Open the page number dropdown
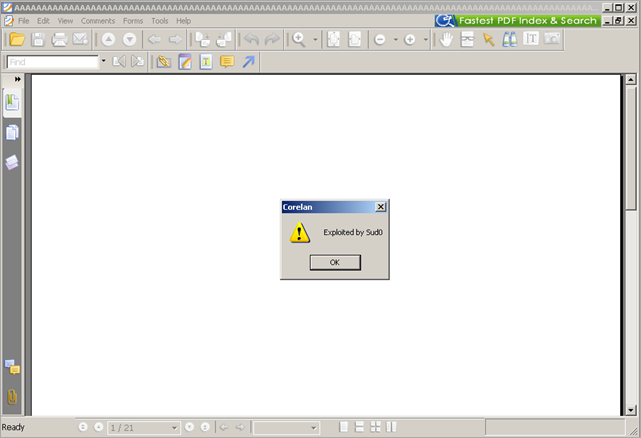The image size is (641, 438). click(x=175, y=428)
